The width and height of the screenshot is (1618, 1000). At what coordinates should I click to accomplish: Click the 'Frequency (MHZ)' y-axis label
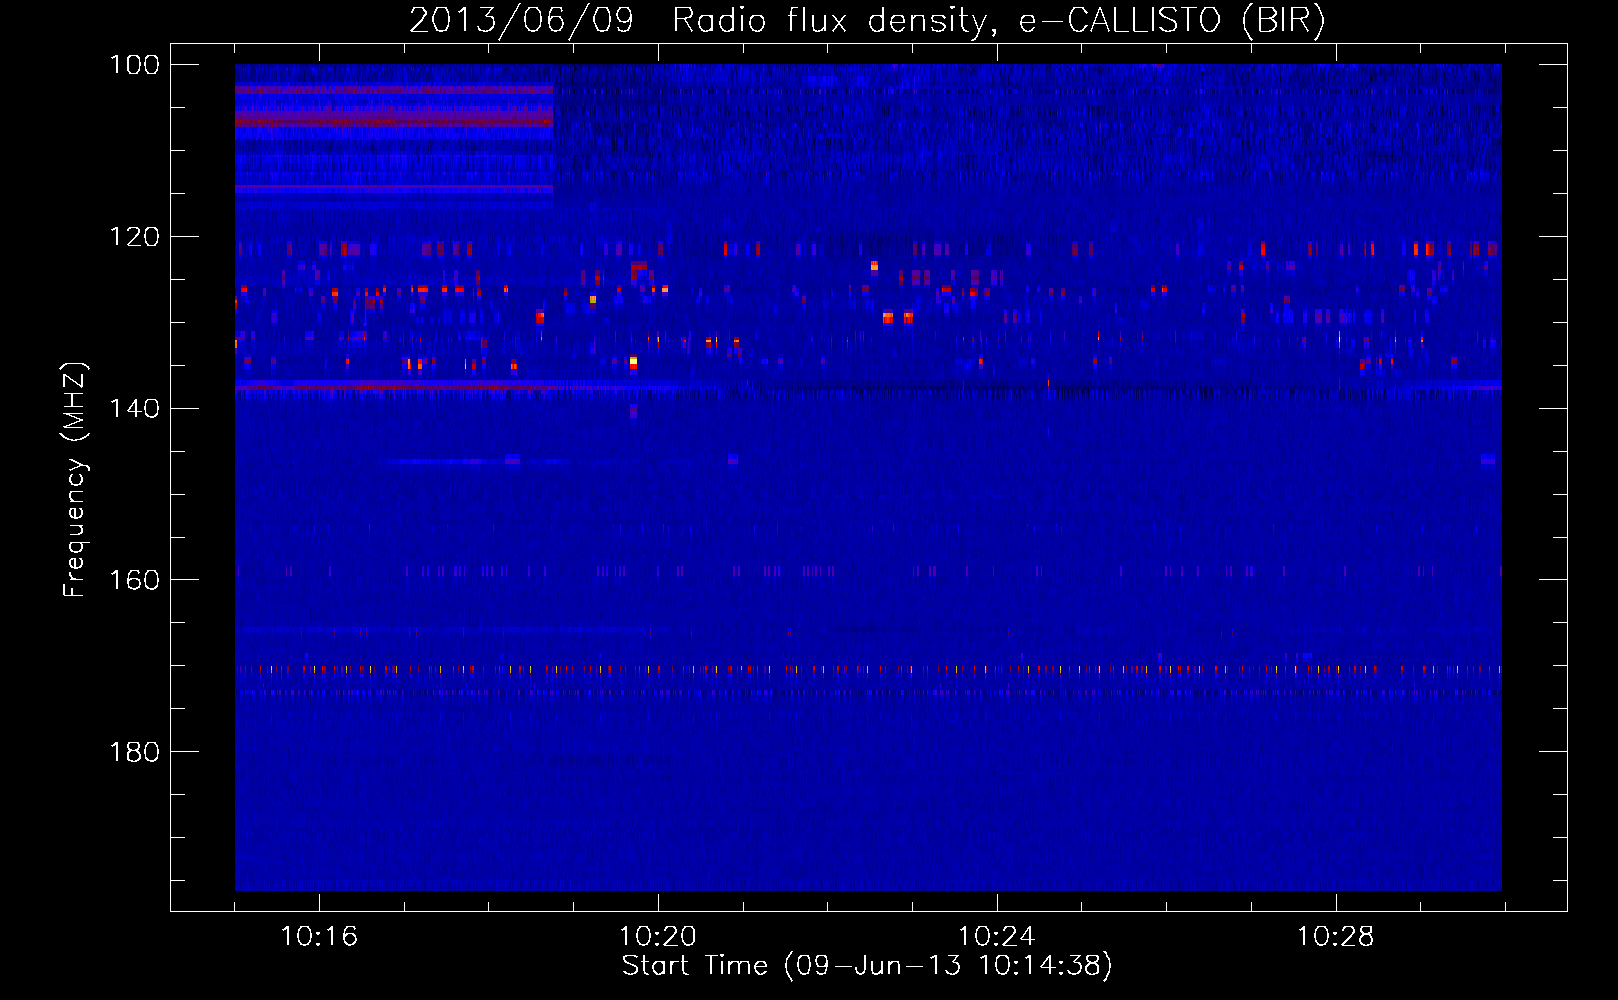(x=75, y=480)
